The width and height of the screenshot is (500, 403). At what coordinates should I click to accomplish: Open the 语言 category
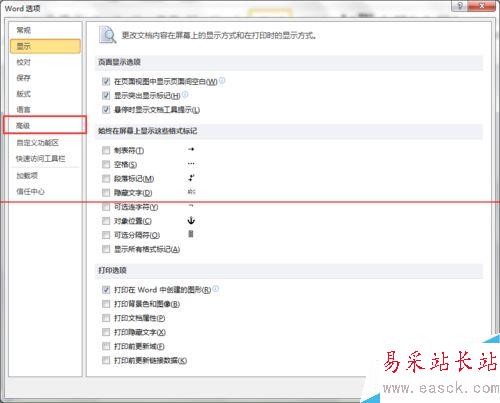pos(45,110)
